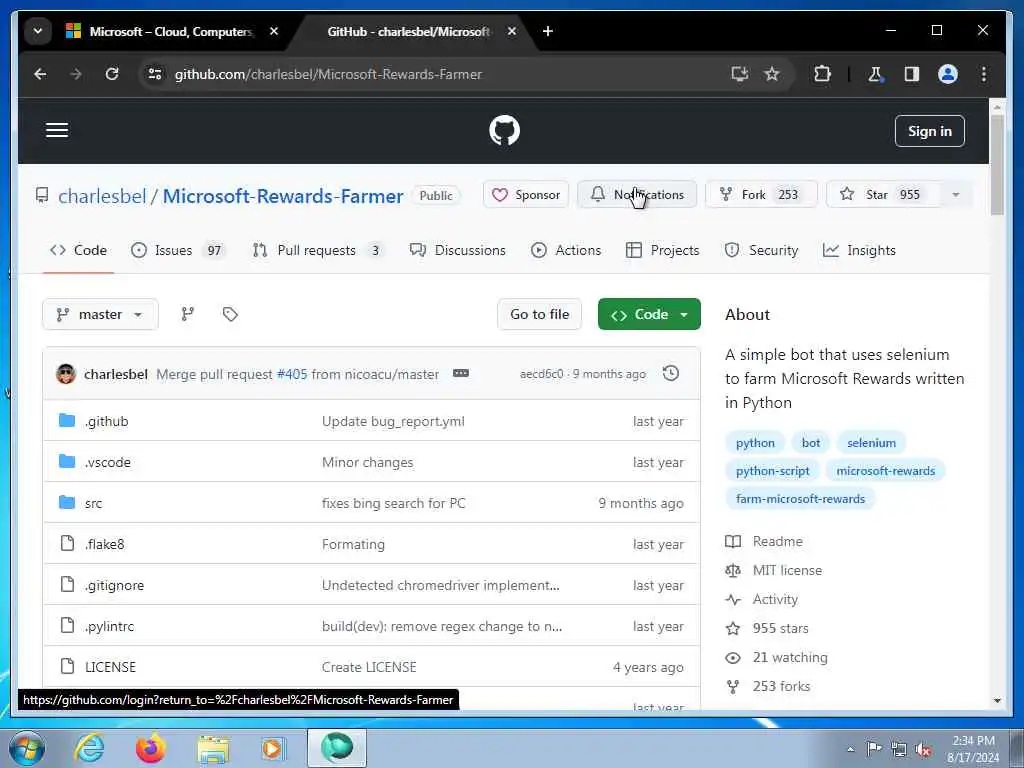The width and height of the screenshot is (1024, 768).
Task: Open commit aecd6c0 link
Action: click(x=541, y=374)
